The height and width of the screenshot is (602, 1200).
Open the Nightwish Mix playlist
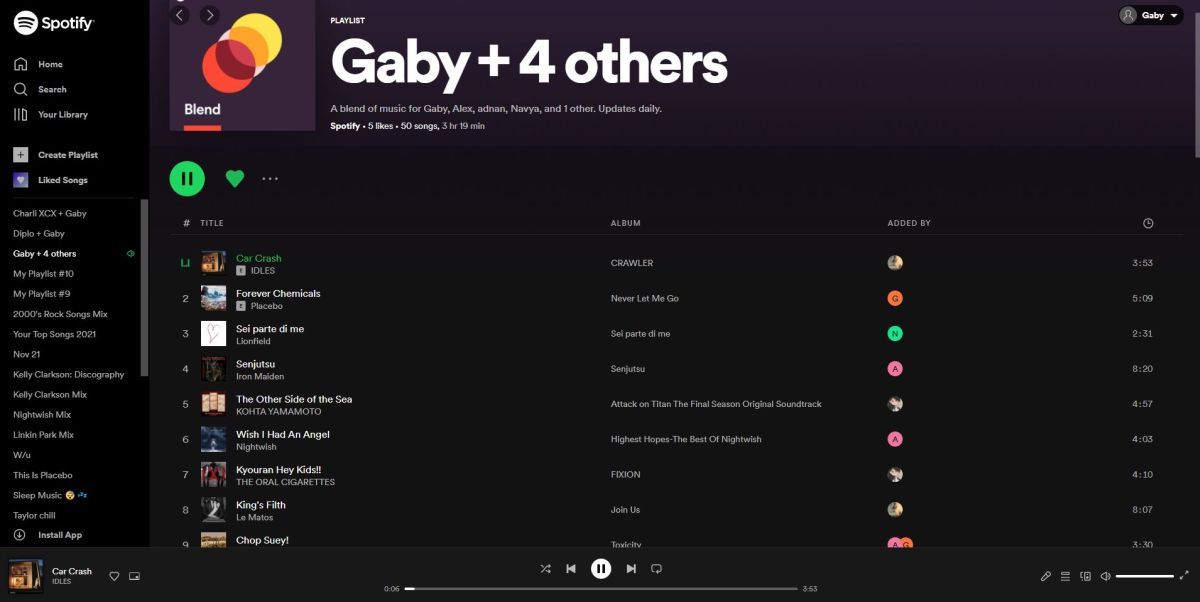coord(42,415)
